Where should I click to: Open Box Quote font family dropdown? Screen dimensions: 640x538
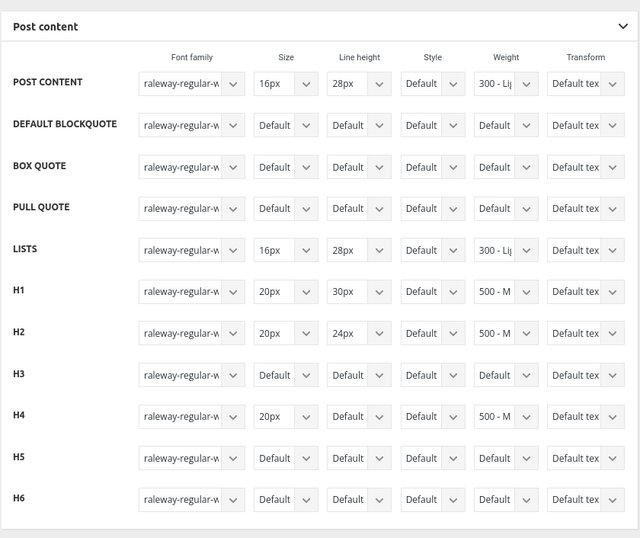(192, 167)
